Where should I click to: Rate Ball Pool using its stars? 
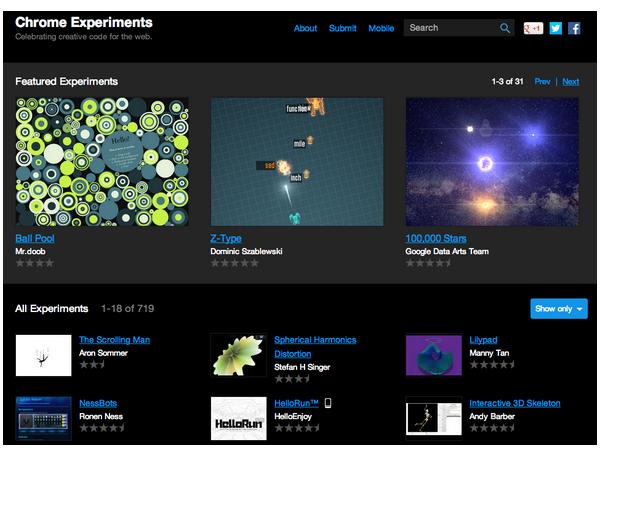[35, 263]
